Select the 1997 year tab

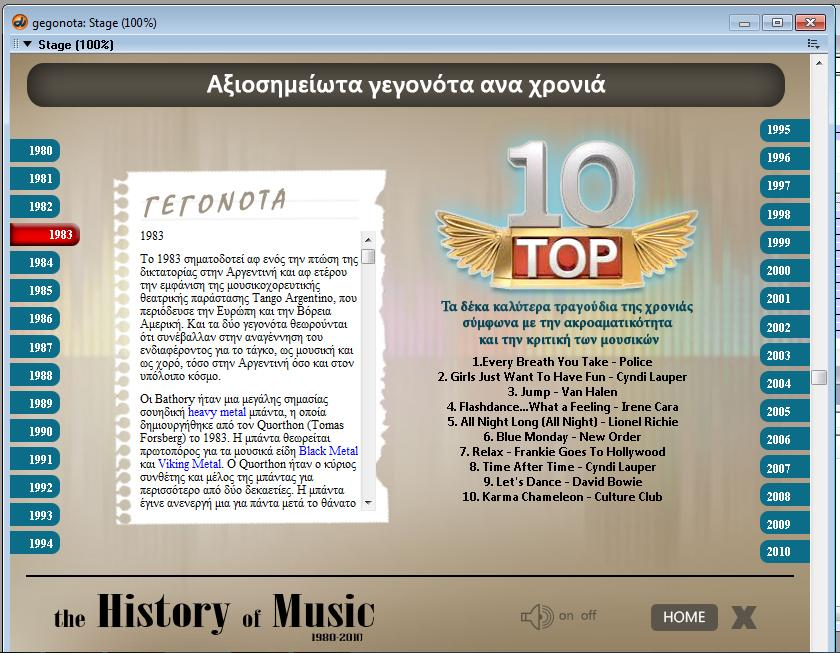784,185
